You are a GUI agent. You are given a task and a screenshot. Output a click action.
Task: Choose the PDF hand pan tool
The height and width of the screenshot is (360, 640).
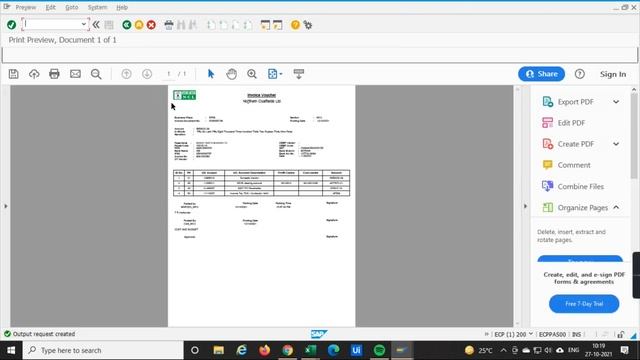[x=231, y=74]
